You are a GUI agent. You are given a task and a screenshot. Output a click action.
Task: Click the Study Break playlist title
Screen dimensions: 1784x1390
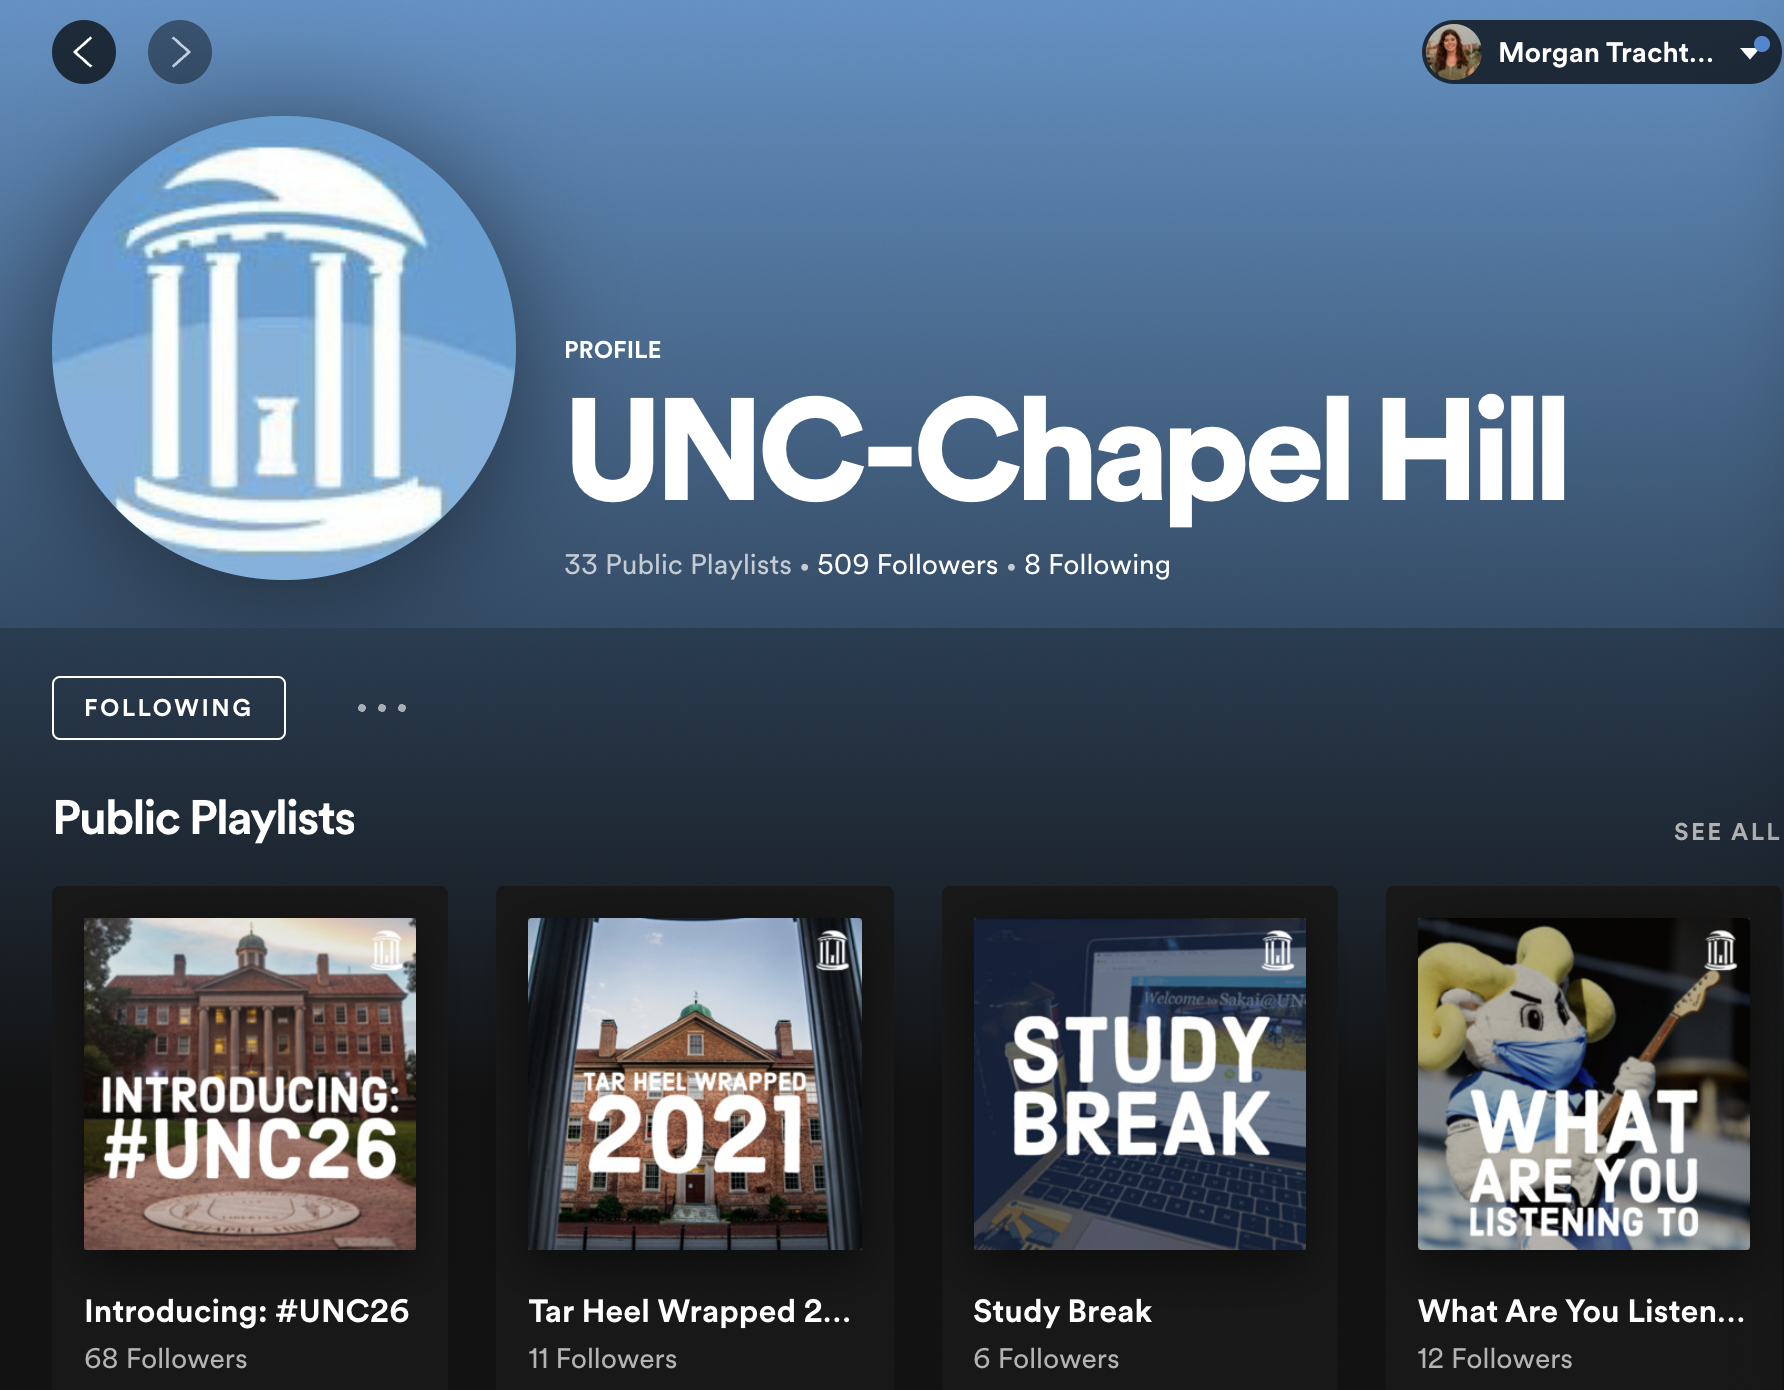coord(1062,1311)
